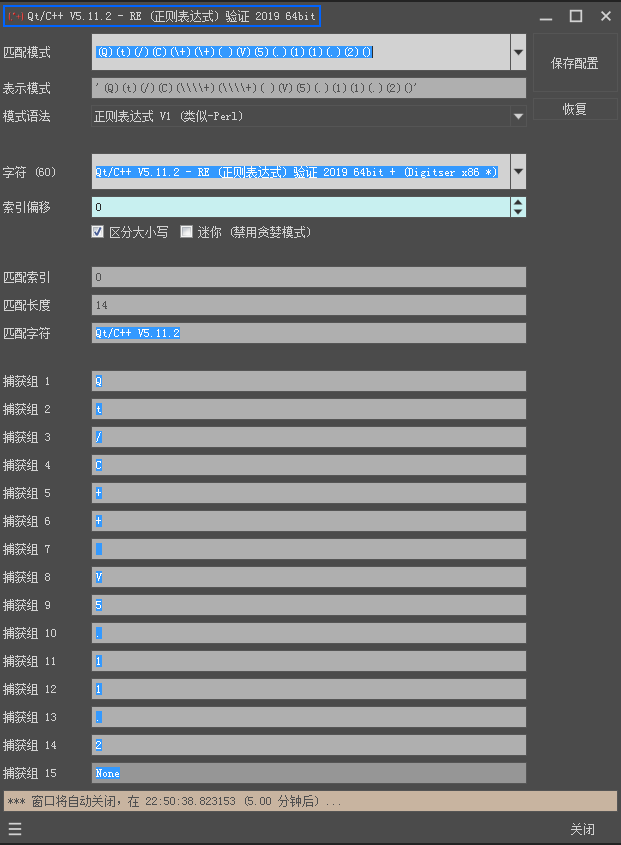Image resolution: width=621 pixels, height=845 pixels.
Task: Click into the 字符 input text field
Action: (301, 172)
